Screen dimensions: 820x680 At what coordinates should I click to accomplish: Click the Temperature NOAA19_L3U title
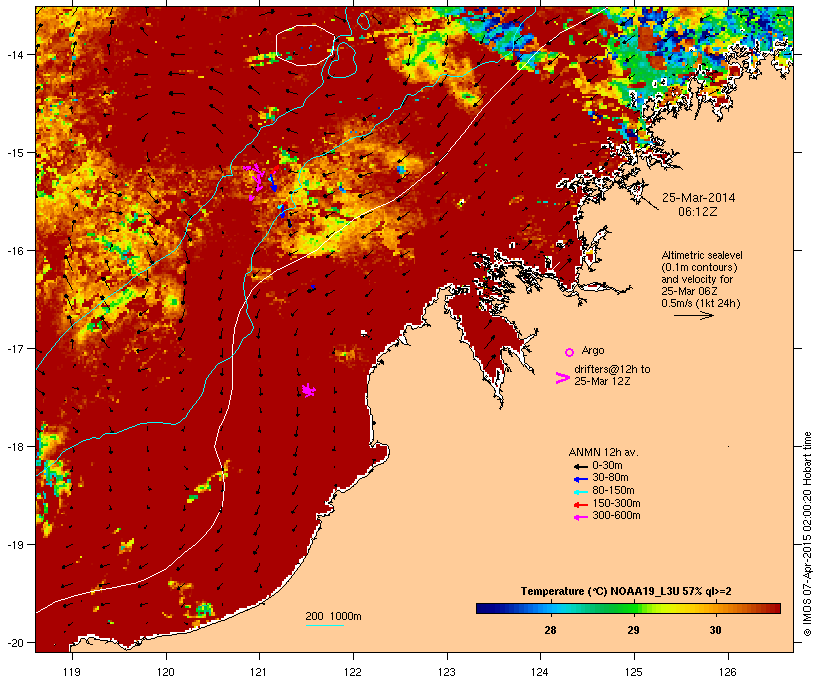tap(626, 592)
